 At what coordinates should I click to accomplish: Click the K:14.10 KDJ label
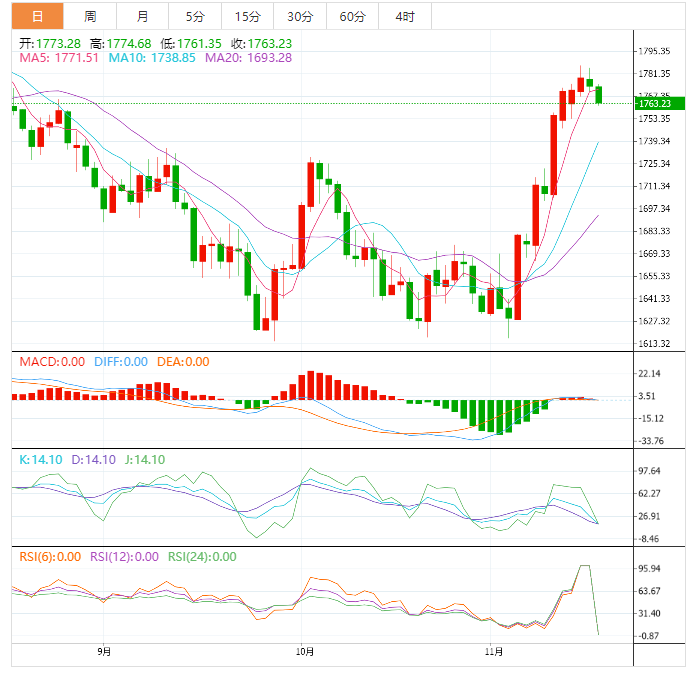[x=41, y=460]
